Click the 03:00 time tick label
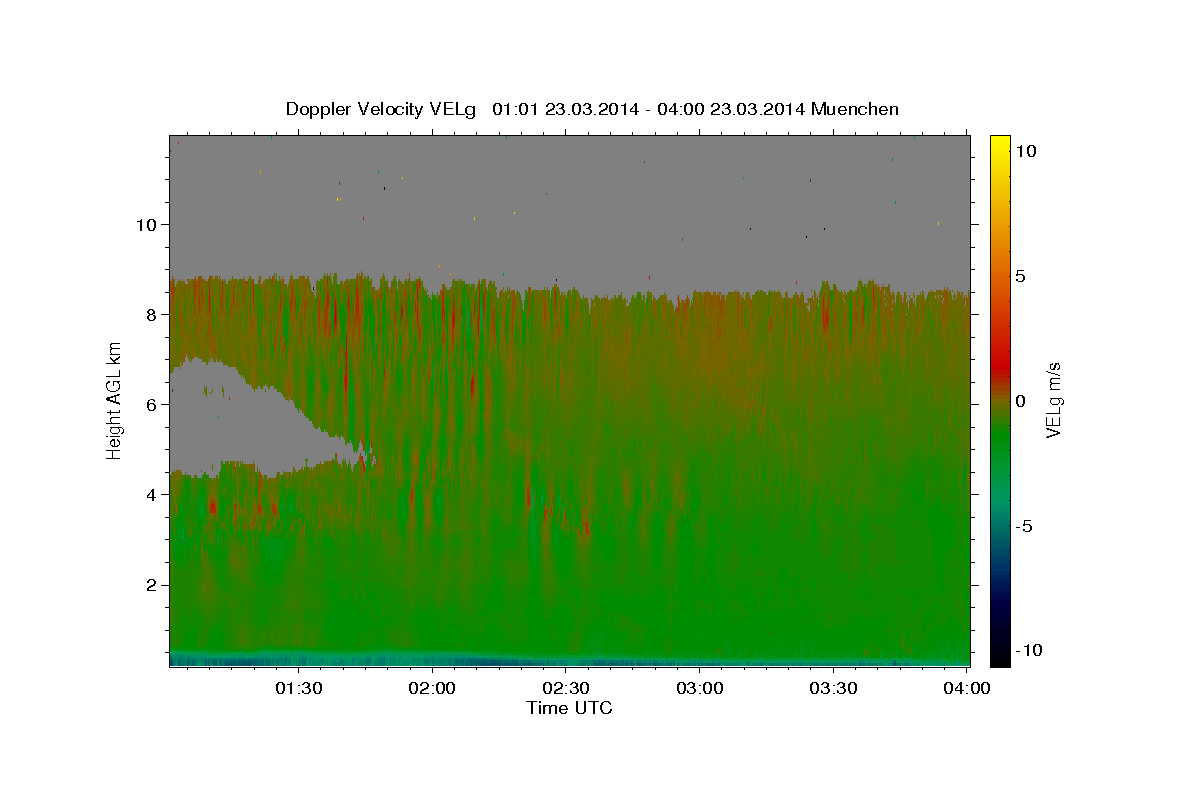This screenshot has width=1200, height=800. click(x=699, y=688)
